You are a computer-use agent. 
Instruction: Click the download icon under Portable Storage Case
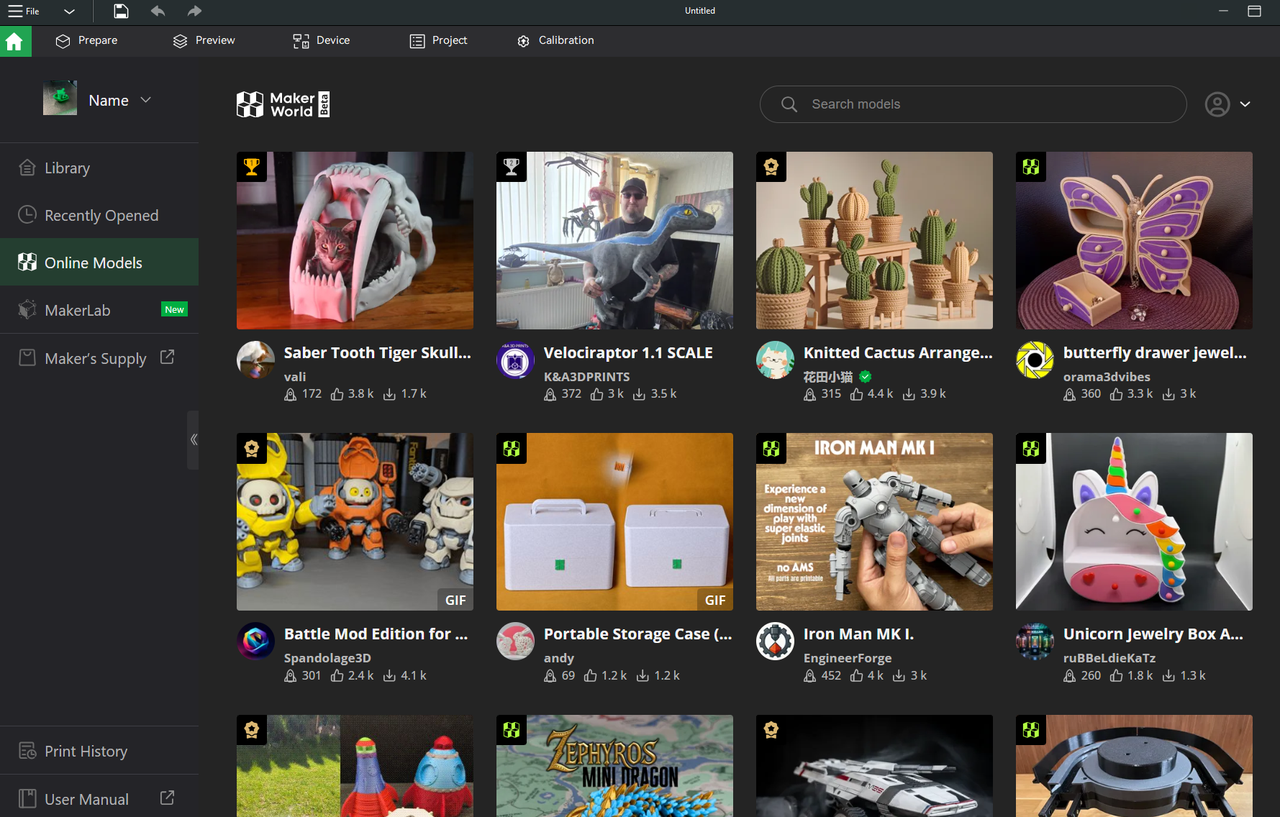click(642, 676)
